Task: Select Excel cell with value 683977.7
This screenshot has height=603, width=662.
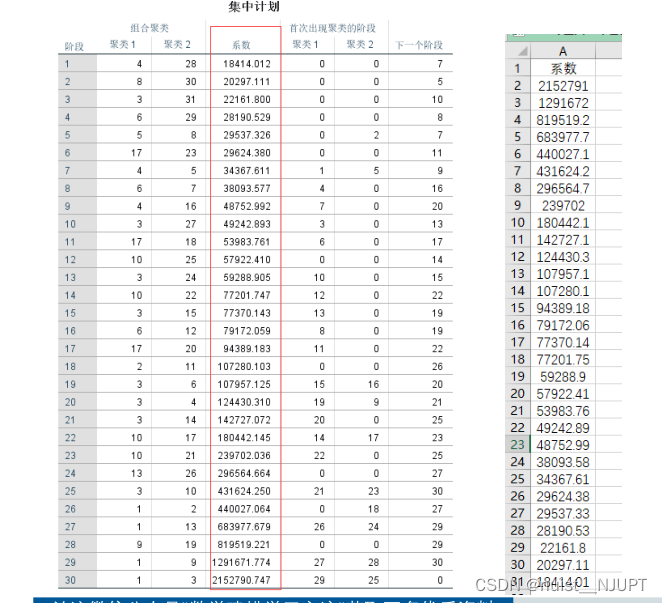Action: point(563,137)
